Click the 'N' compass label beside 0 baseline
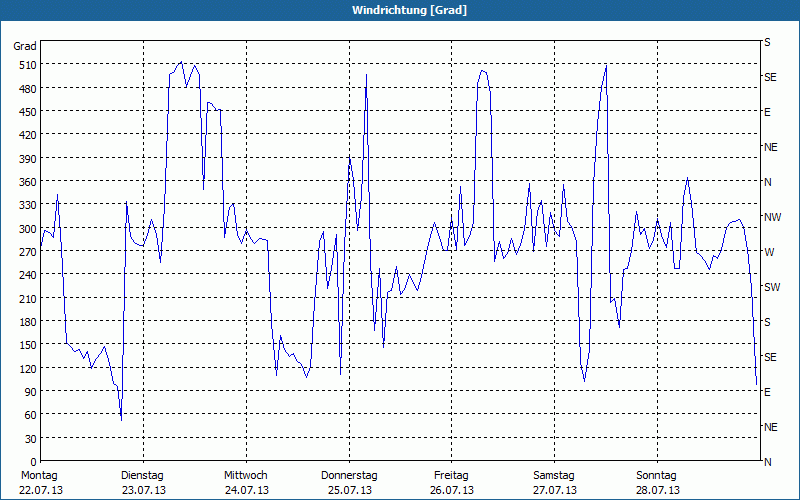800x500 pixels. point(767,462)
